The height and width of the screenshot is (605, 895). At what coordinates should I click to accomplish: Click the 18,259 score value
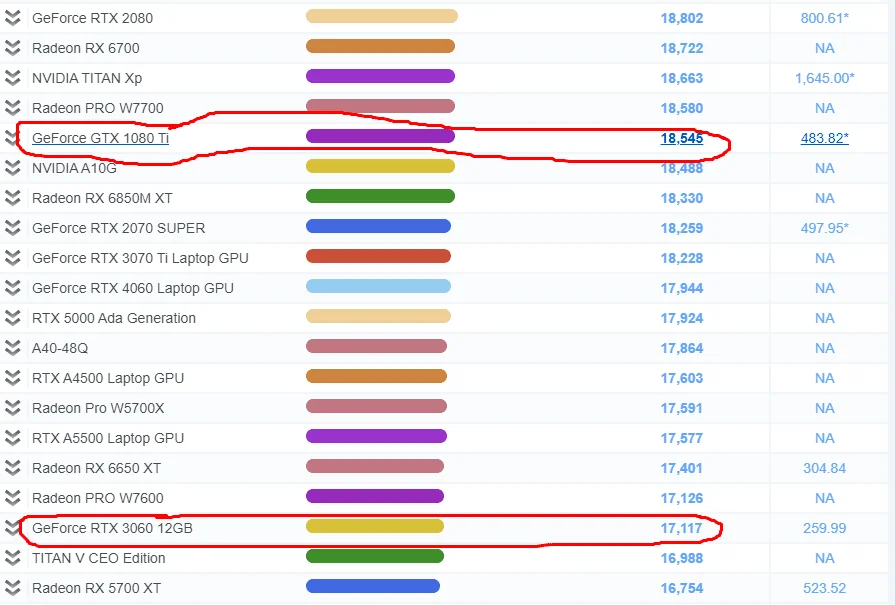tap(682, 228)
